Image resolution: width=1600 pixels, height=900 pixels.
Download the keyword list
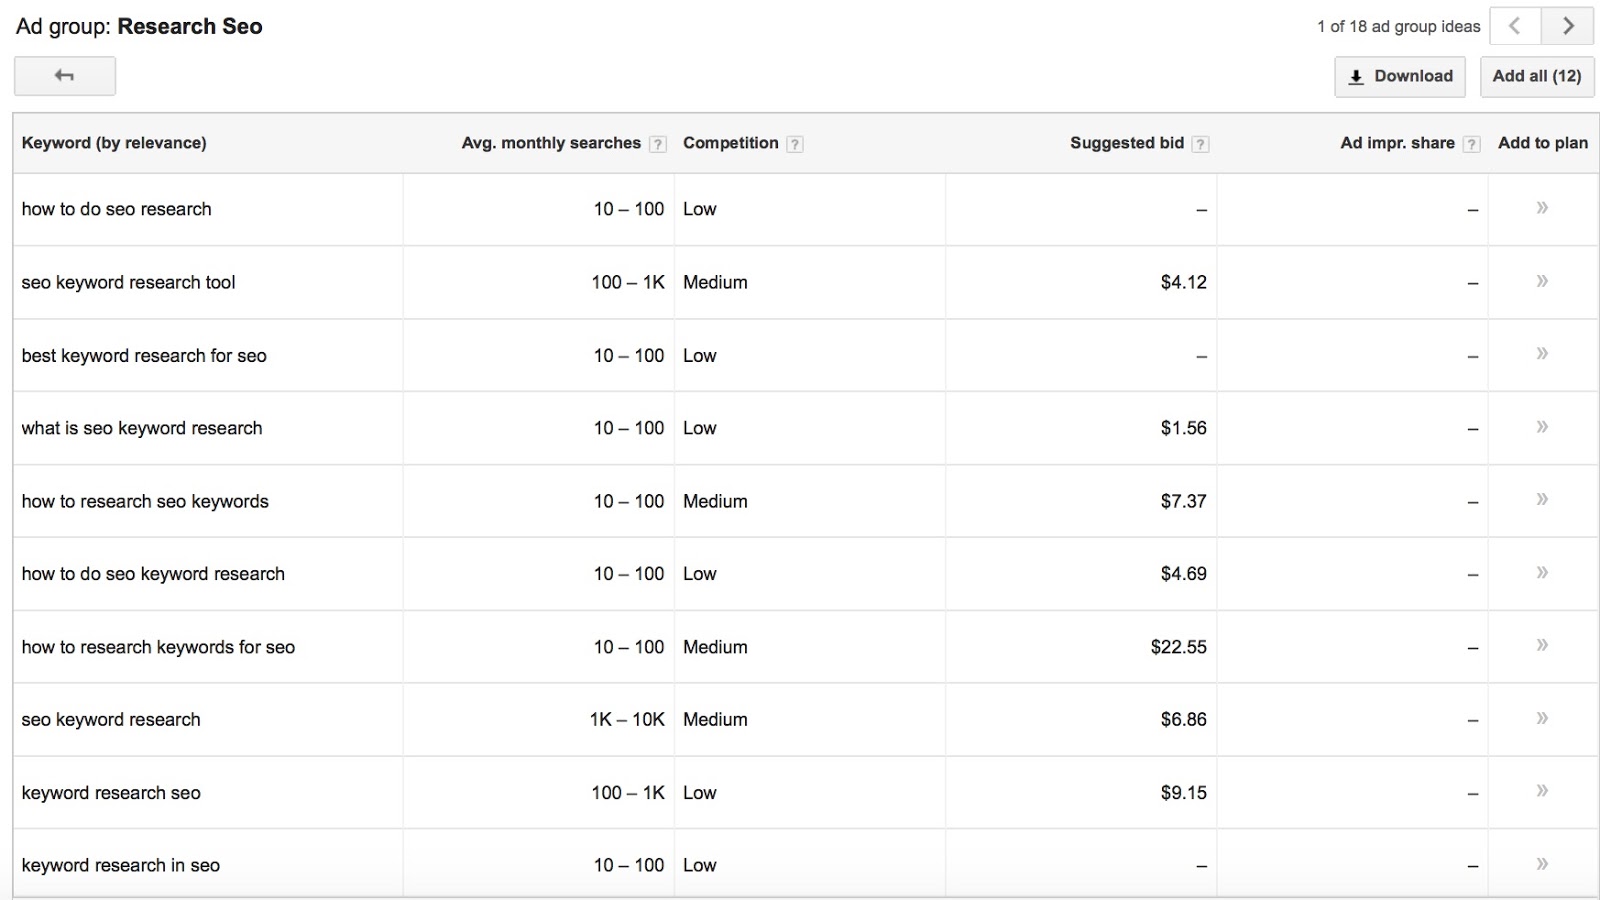1399,76
